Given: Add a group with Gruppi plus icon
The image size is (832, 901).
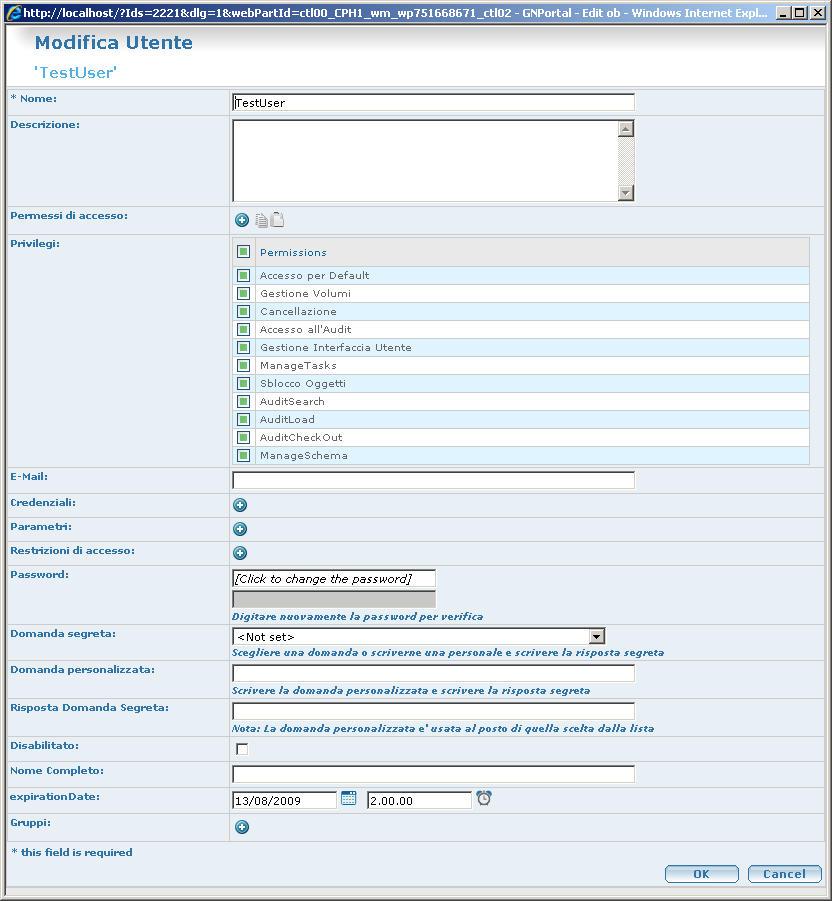Looking at the screenshot, I should (x=242, y=827).
